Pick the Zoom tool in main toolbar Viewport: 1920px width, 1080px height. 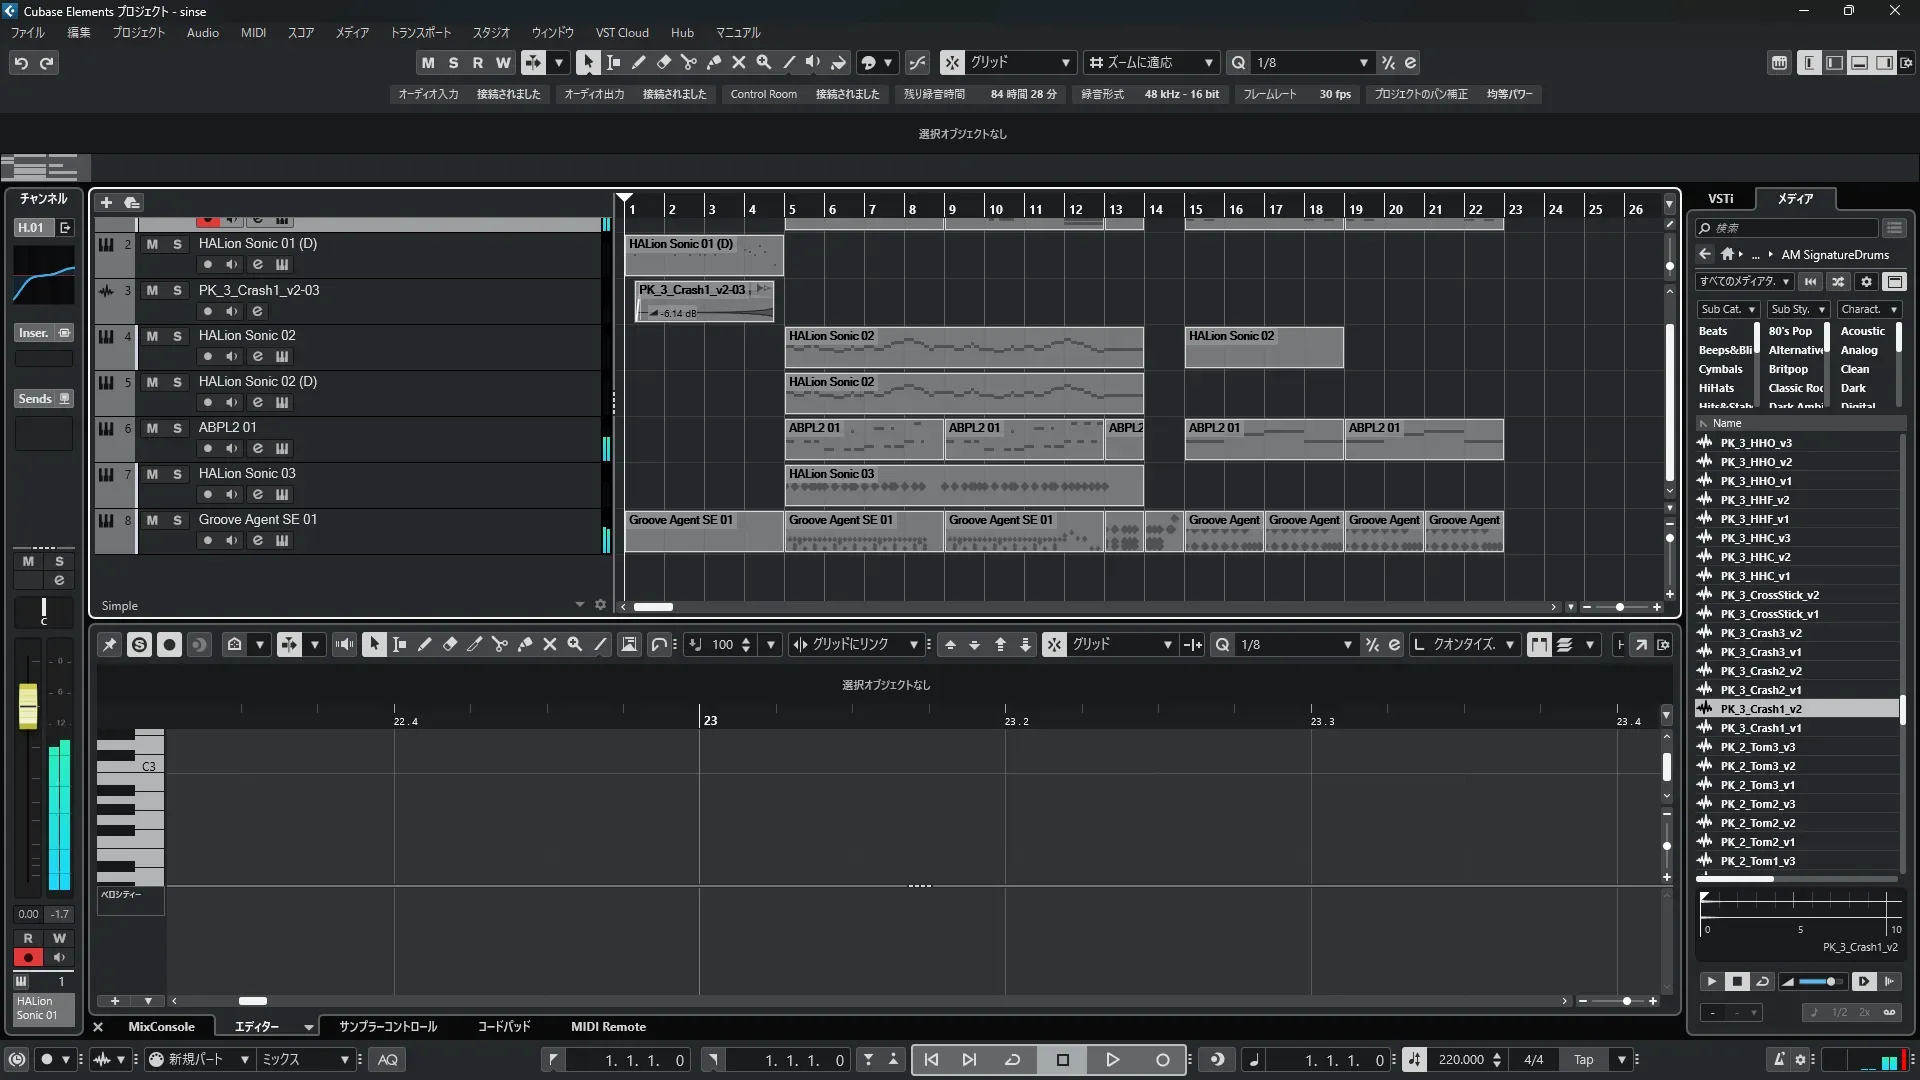[764, 62]
